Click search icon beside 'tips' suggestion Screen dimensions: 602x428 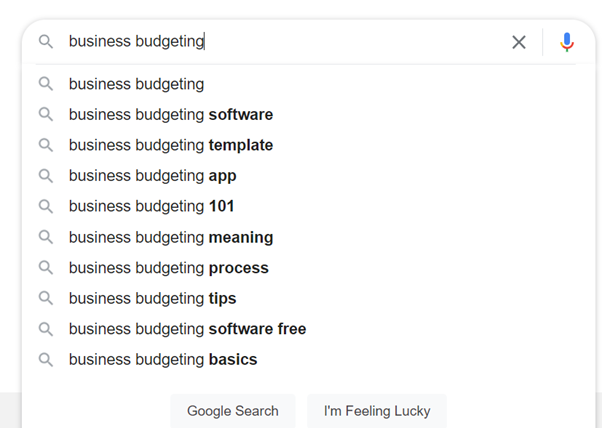click(45, 298)
